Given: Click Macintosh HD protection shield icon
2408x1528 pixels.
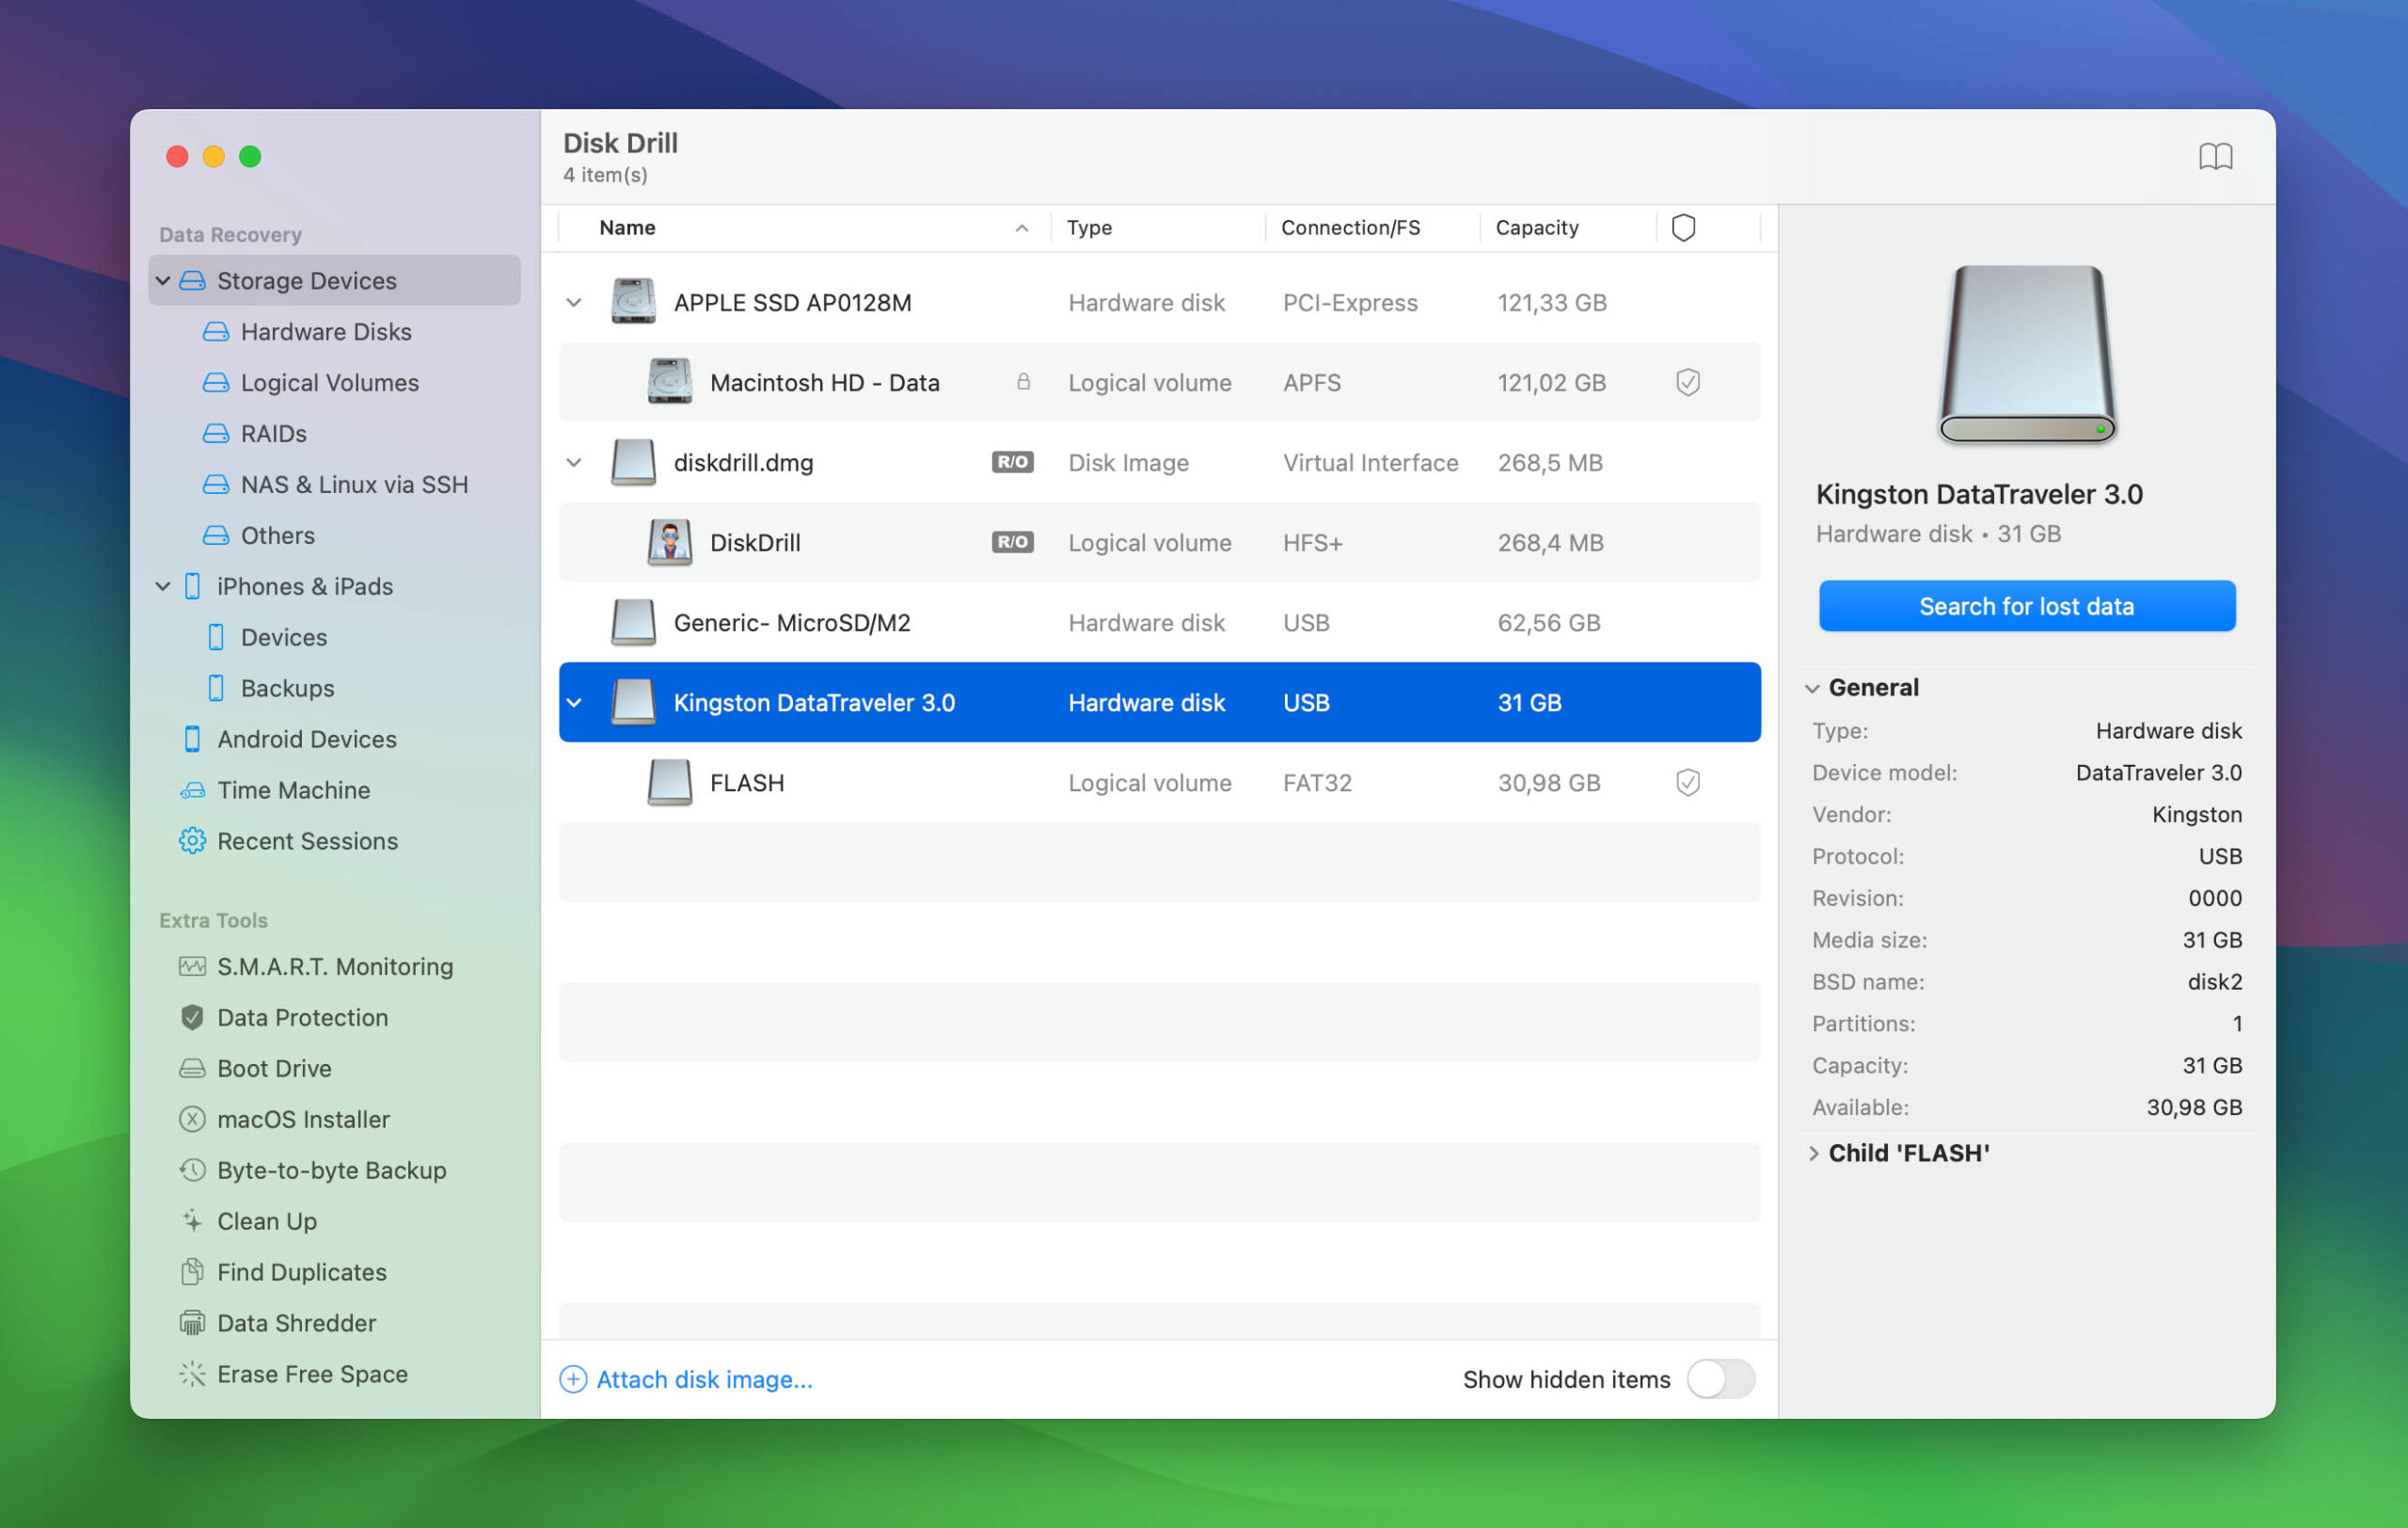Looking at the screenshot, I should [1687, 382].
